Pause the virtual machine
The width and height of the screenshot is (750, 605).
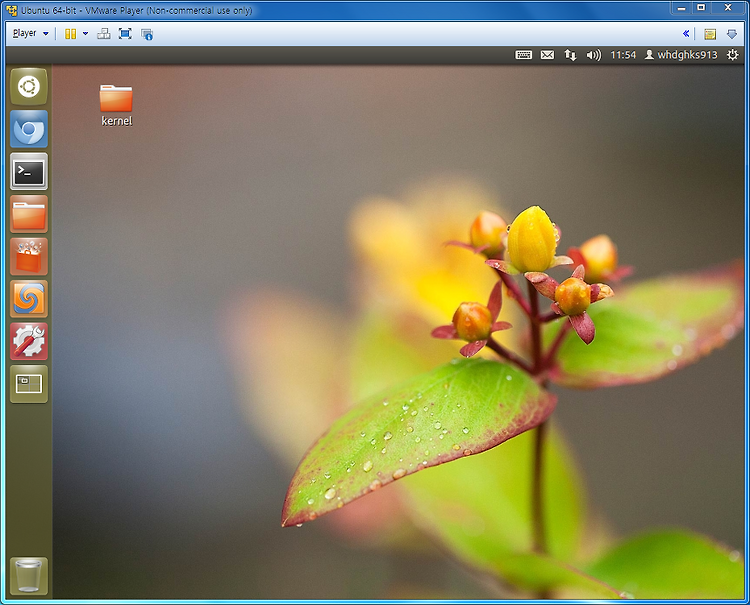71,33
